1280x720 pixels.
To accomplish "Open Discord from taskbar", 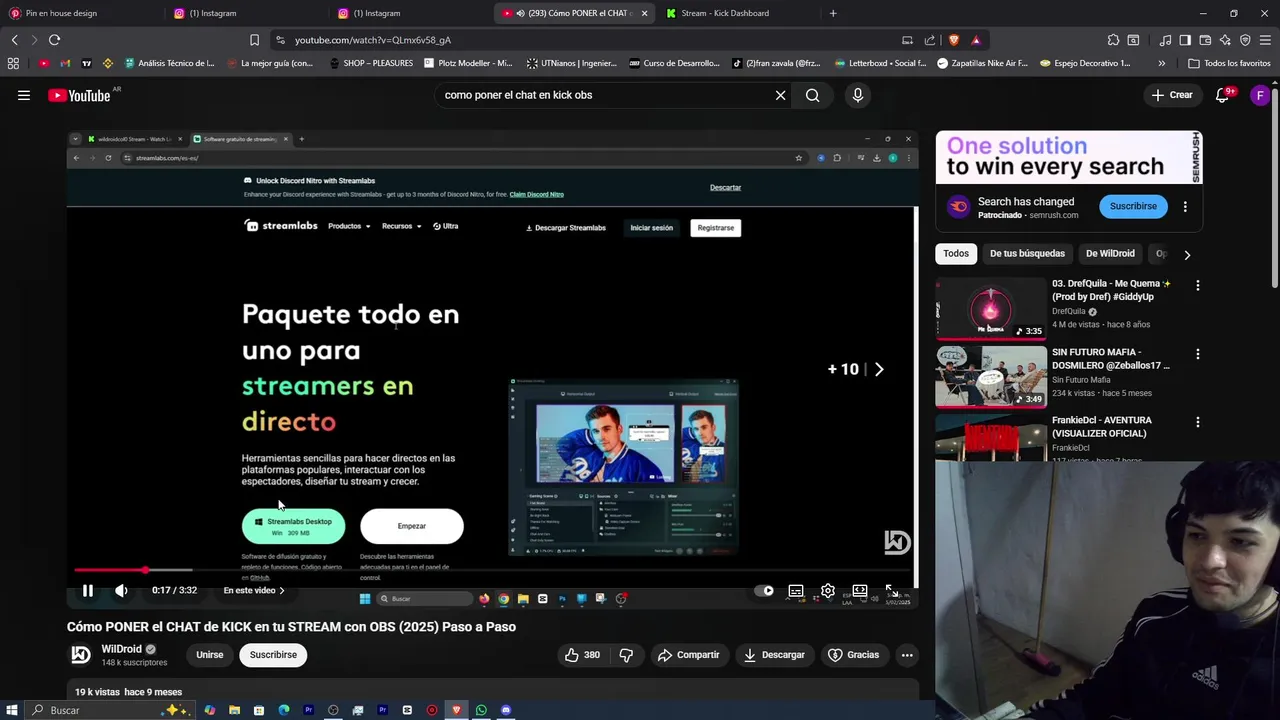I will 506,710.
